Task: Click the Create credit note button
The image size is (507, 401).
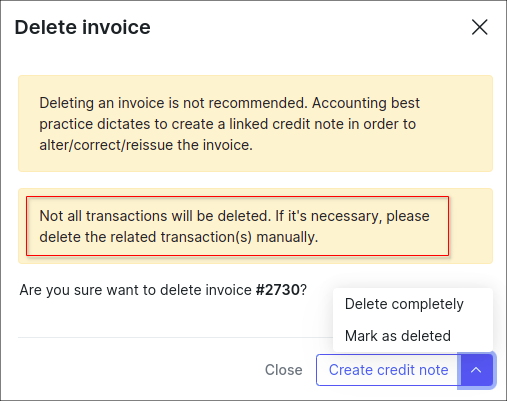Action: pyautogui.click(x=389, y=370)
